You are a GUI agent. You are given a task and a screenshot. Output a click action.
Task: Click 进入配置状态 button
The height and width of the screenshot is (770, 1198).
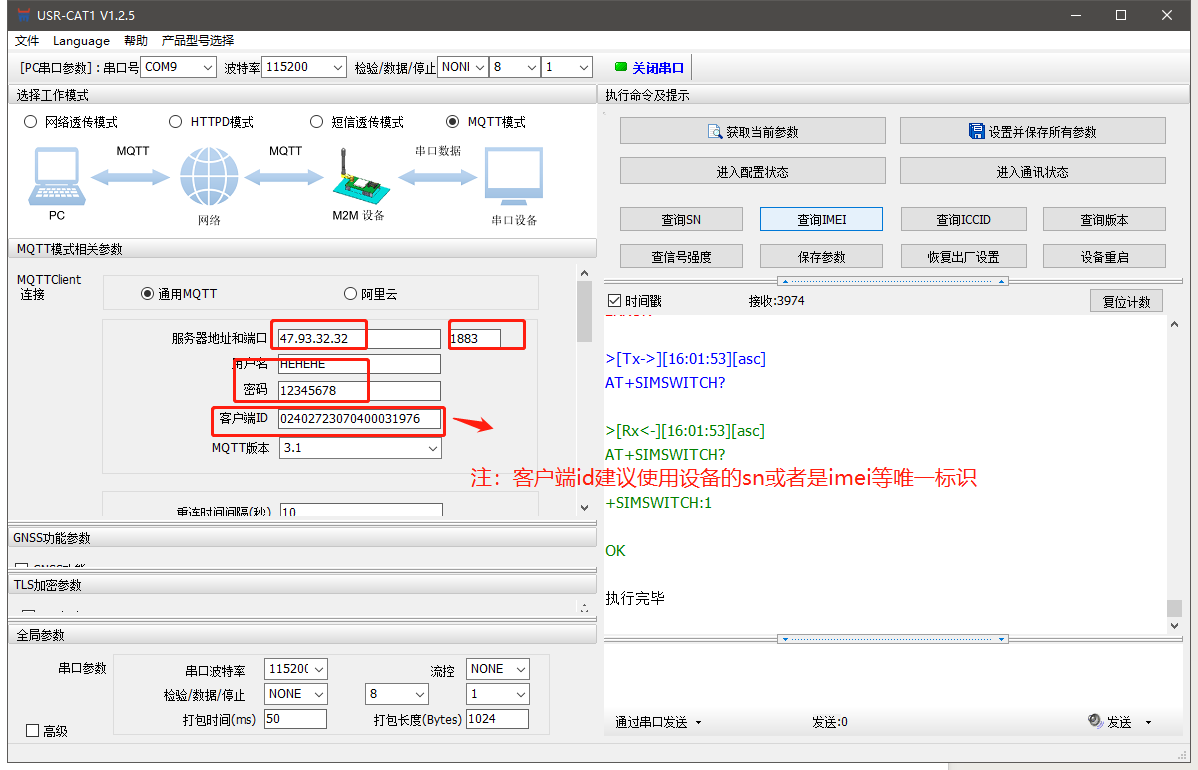[753, 171]
